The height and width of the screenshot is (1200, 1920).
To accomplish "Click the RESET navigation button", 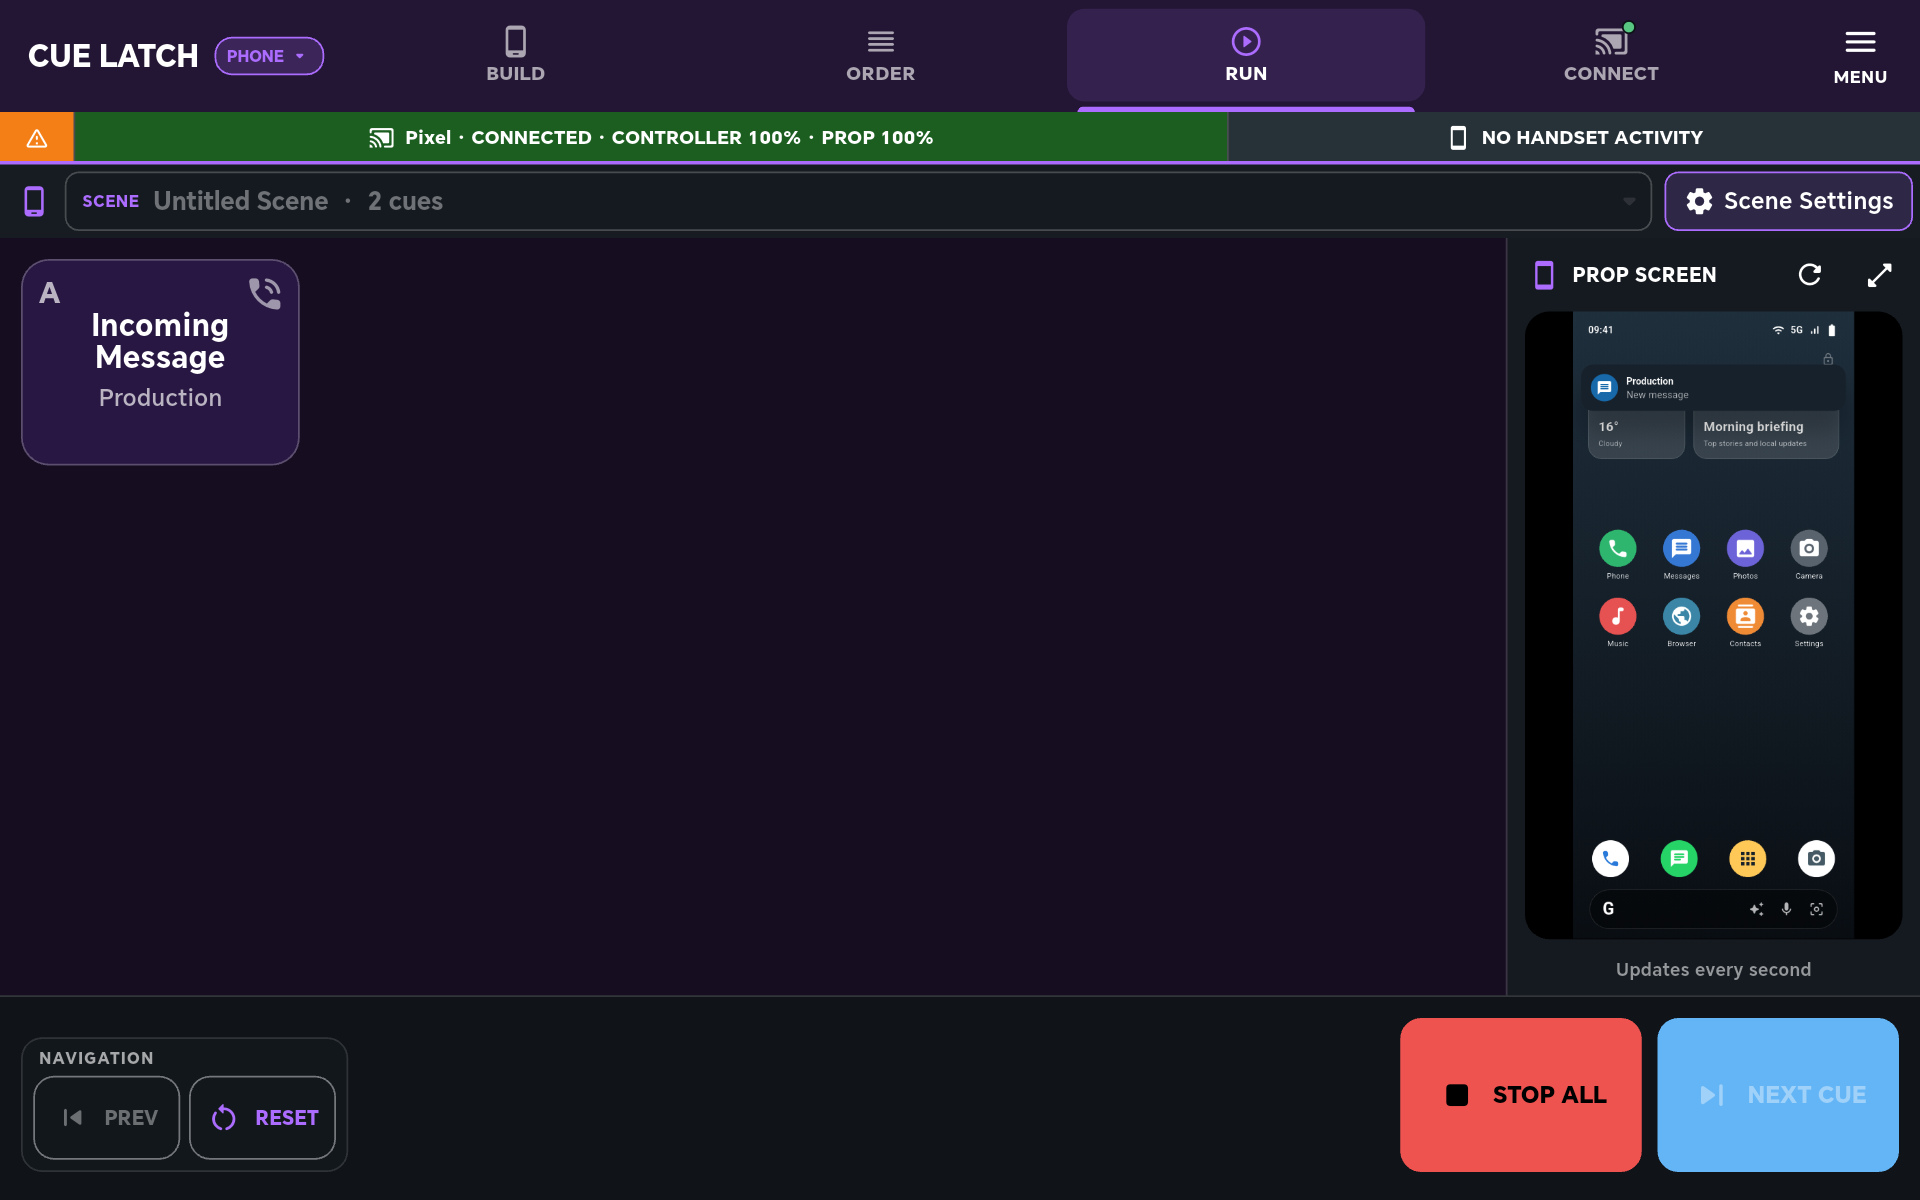I will click(x=263, y=1118).
